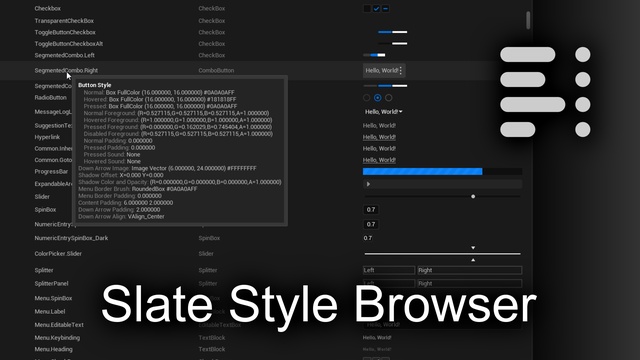Viewport: 640px width, 360px height.
Task: Select the leftmost empty RadioButton
Action: 367,98
